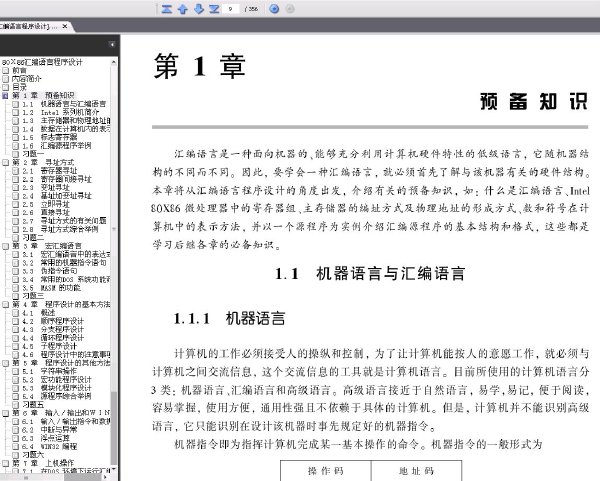
Task: Collapse the 第 7 章 上机操作 bookmark node
Action: (x=5, y=463)
